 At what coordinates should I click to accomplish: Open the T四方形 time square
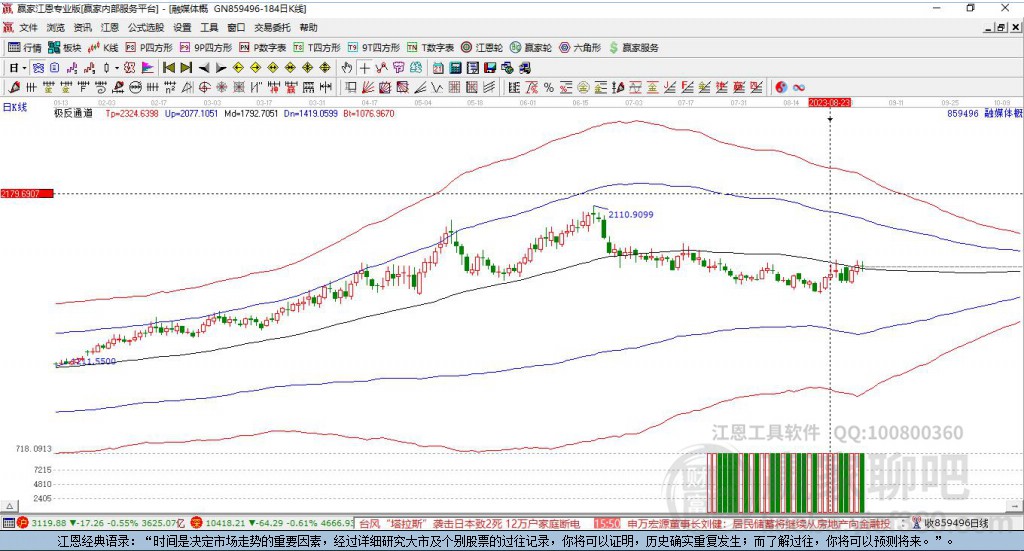point(317,48)
